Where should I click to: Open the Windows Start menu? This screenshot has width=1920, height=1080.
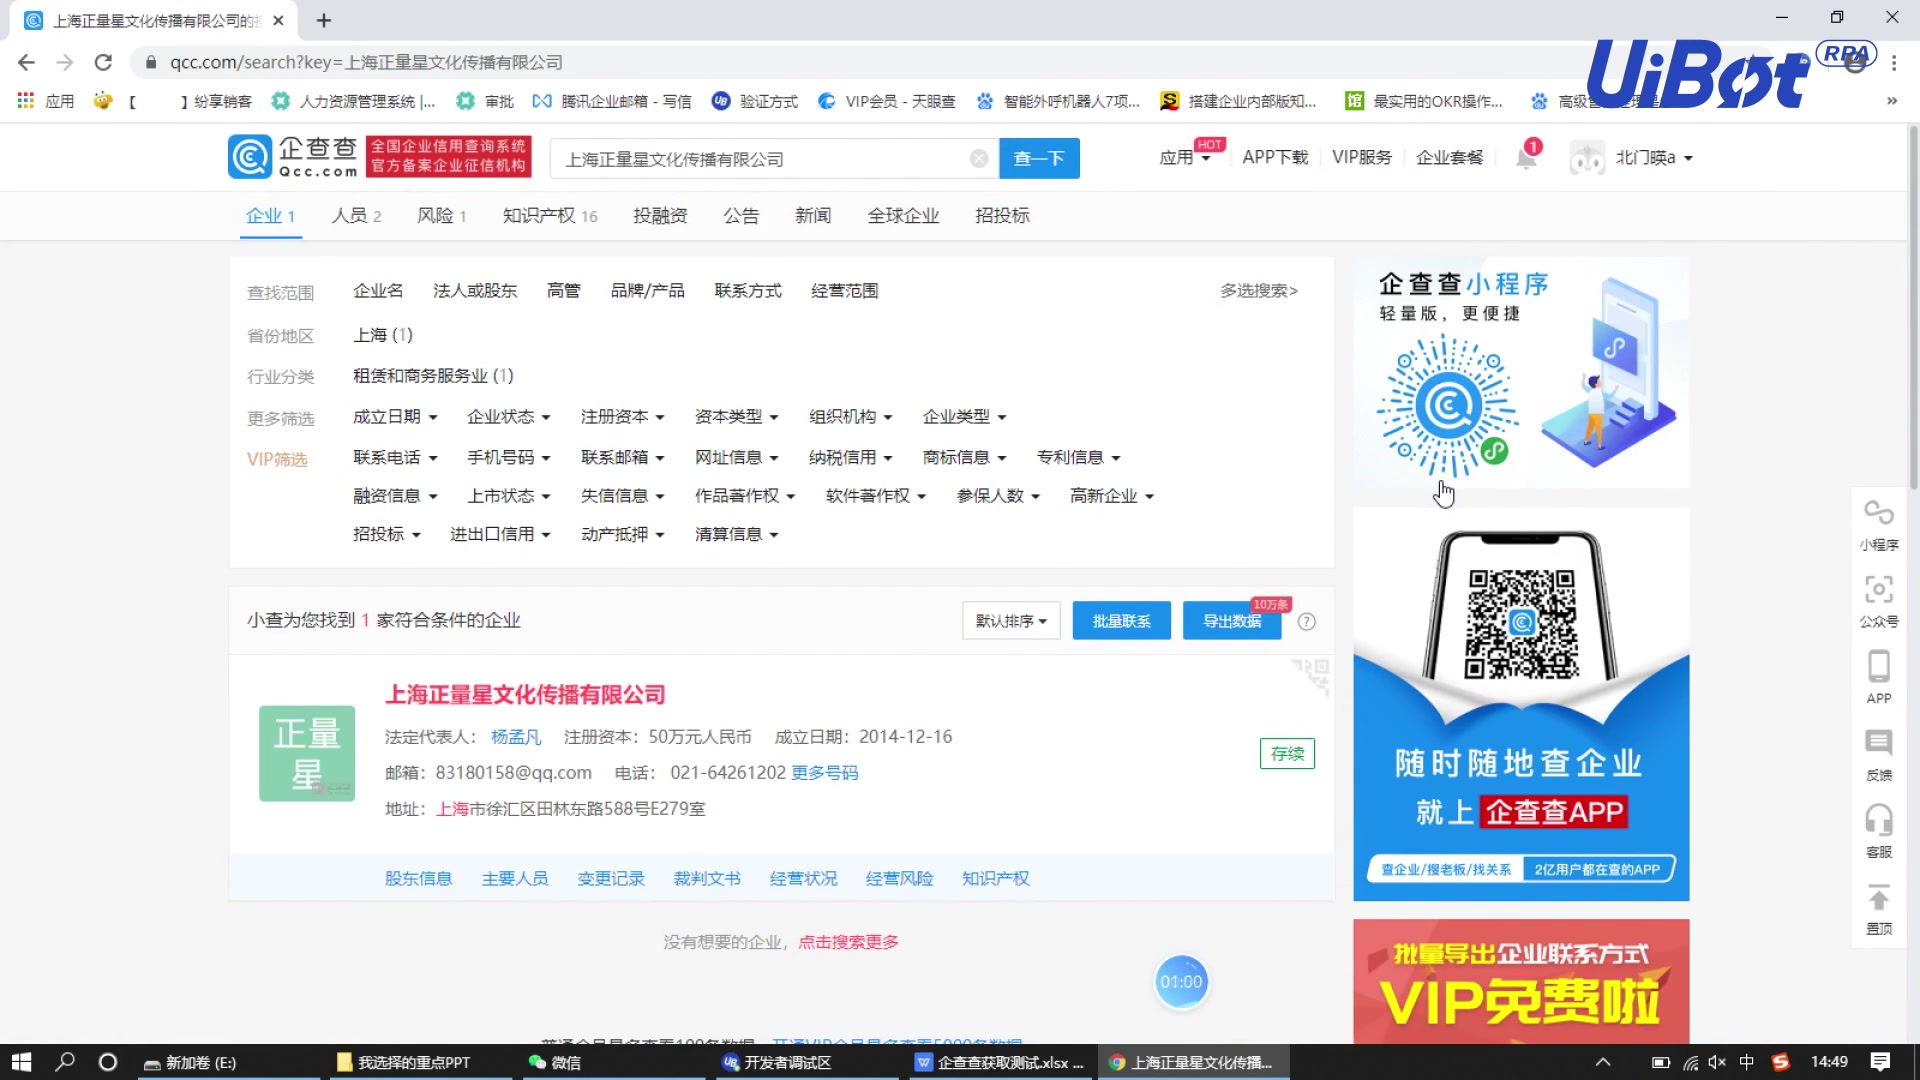[x=21, y=1062]
